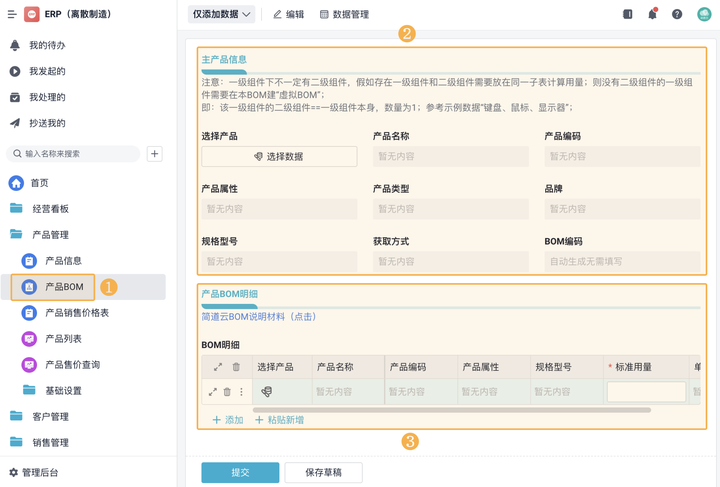Open the 简道云BOM说明材料 link
Viewport: 720px width, 487px height.
[x=259, y=316]
